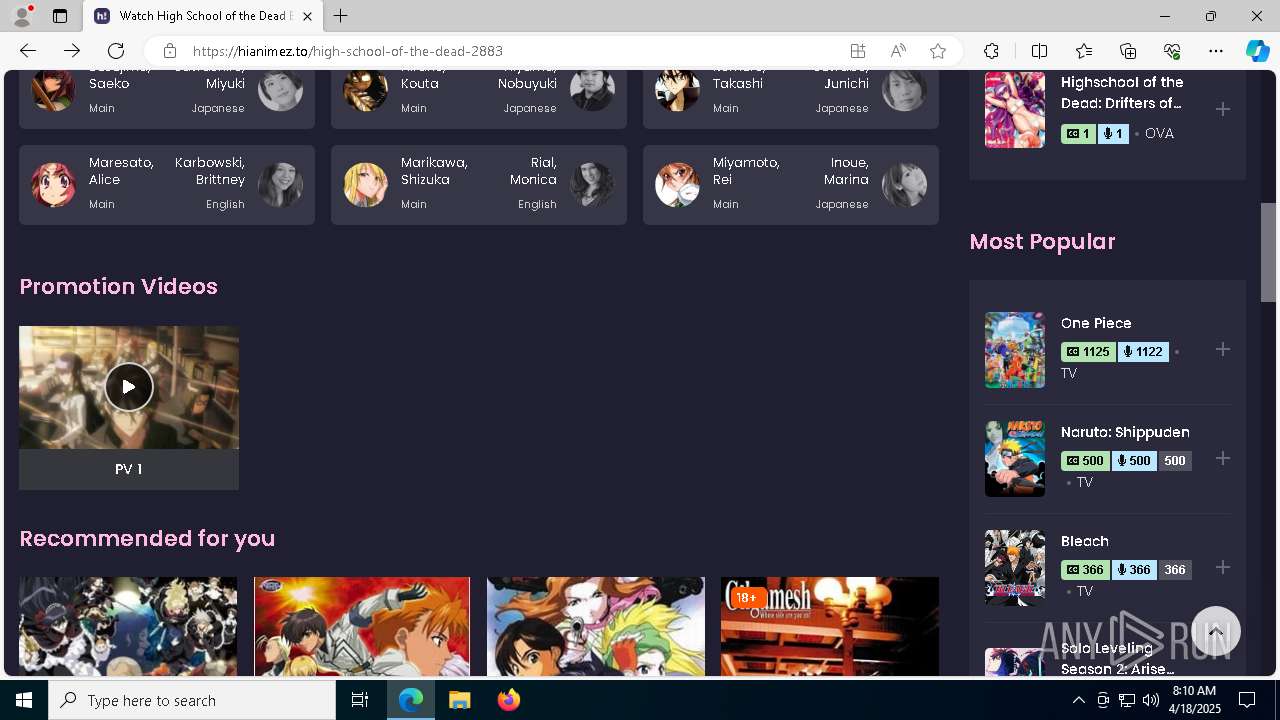Screen dimensions: 1280x720
Task: Open Marikawa, Shizuka character page
Action: pyautogui.click(x=434, y=171)
